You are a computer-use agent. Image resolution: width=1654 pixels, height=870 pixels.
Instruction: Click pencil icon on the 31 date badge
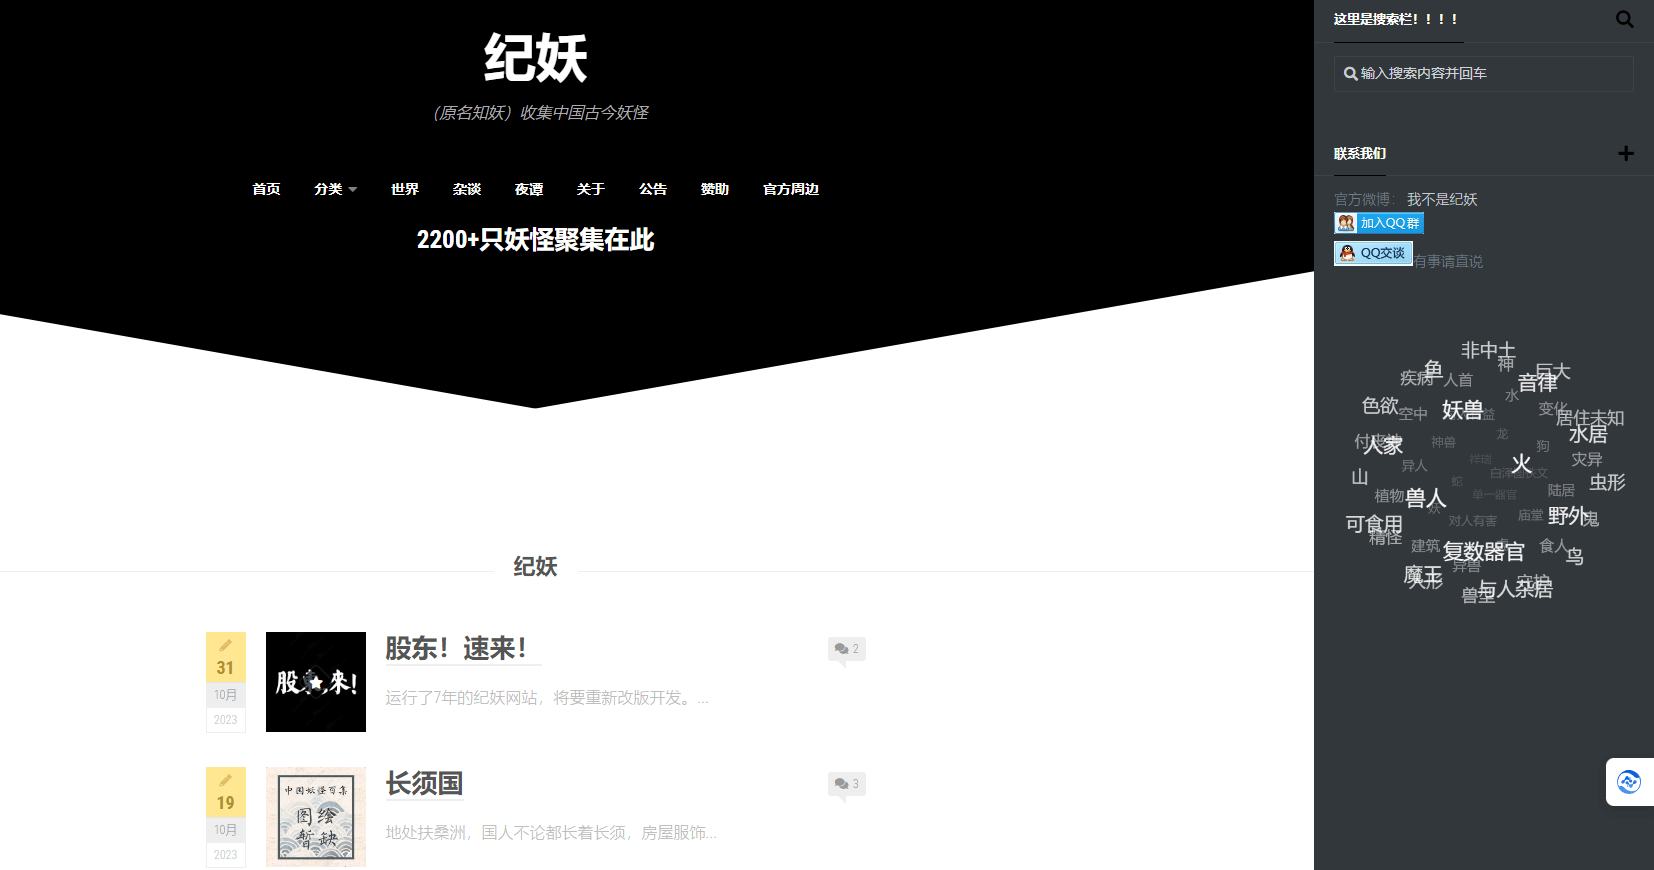(x=226, y=645)
